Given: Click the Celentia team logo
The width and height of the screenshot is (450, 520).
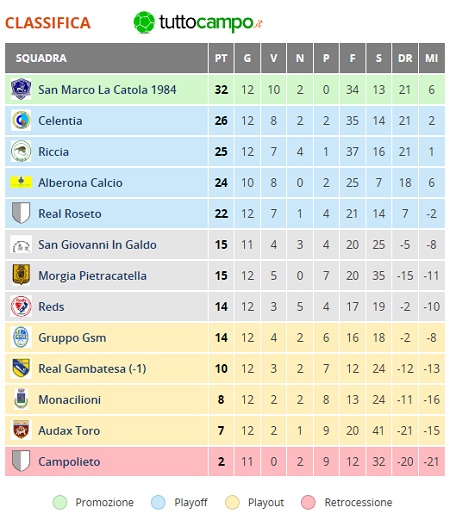Looking at the screenshot, I should click(21, 120).
